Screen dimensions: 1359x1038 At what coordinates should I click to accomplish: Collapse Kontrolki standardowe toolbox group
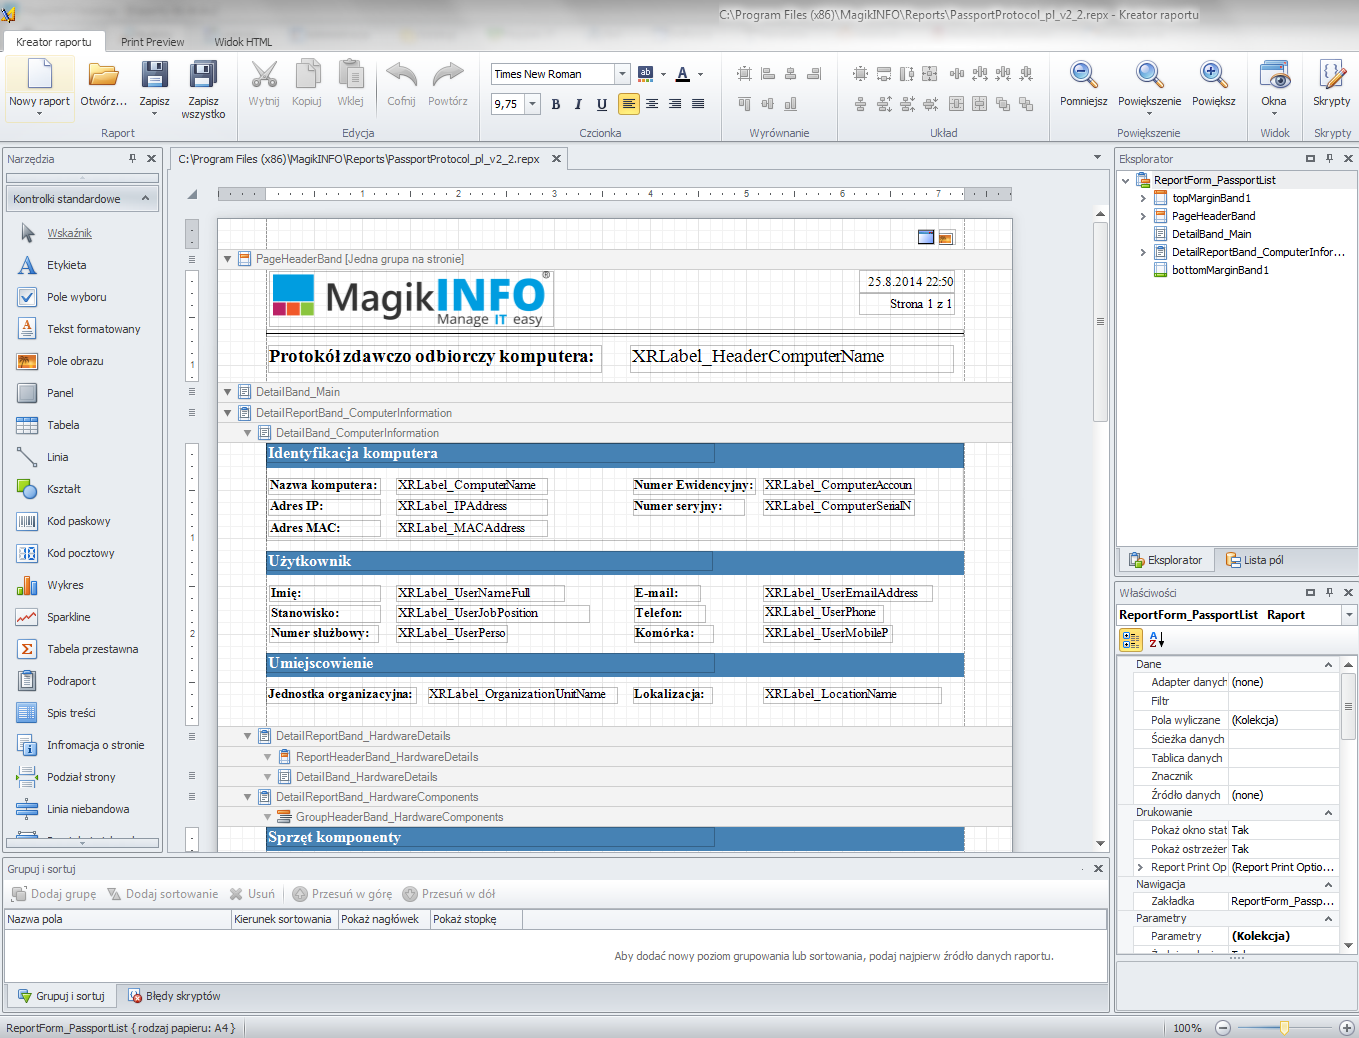[x=145, y=199]
